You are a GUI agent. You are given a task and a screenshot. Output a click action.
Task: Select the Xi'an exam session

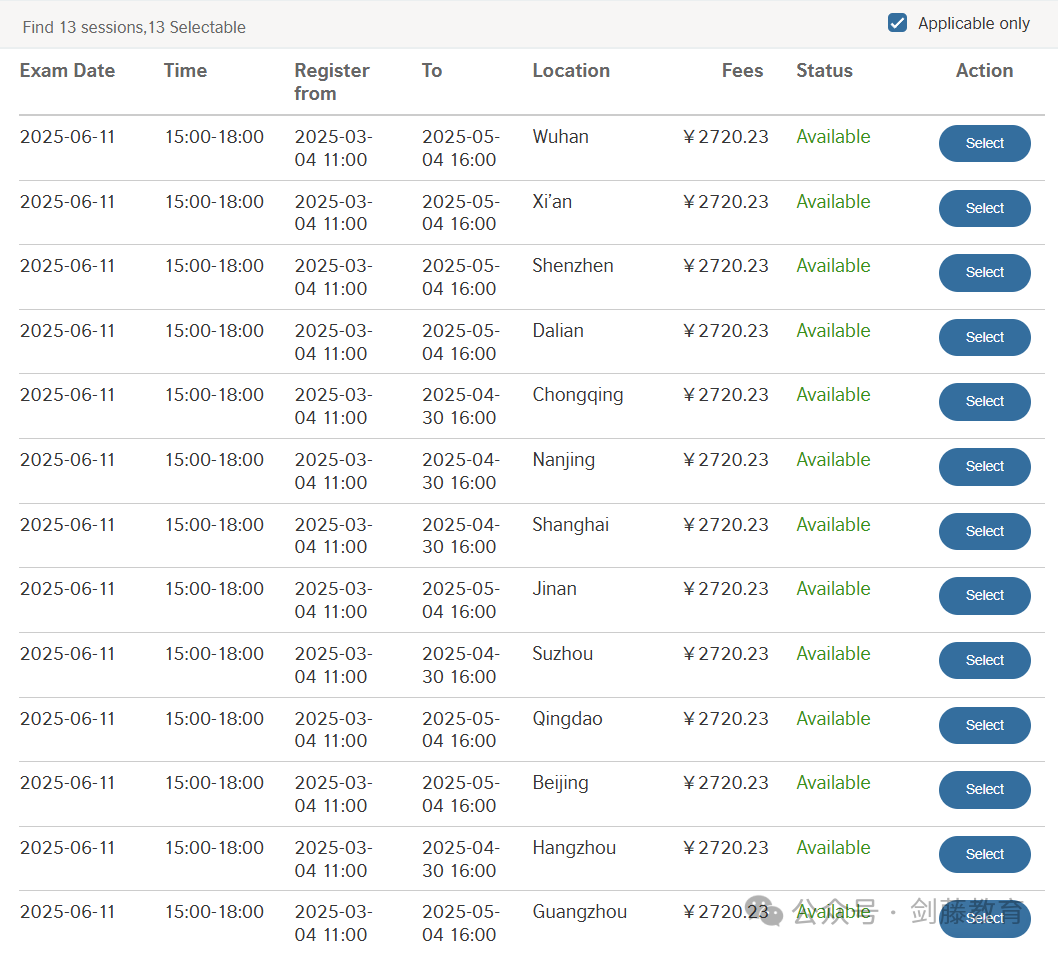coord(984,208)
